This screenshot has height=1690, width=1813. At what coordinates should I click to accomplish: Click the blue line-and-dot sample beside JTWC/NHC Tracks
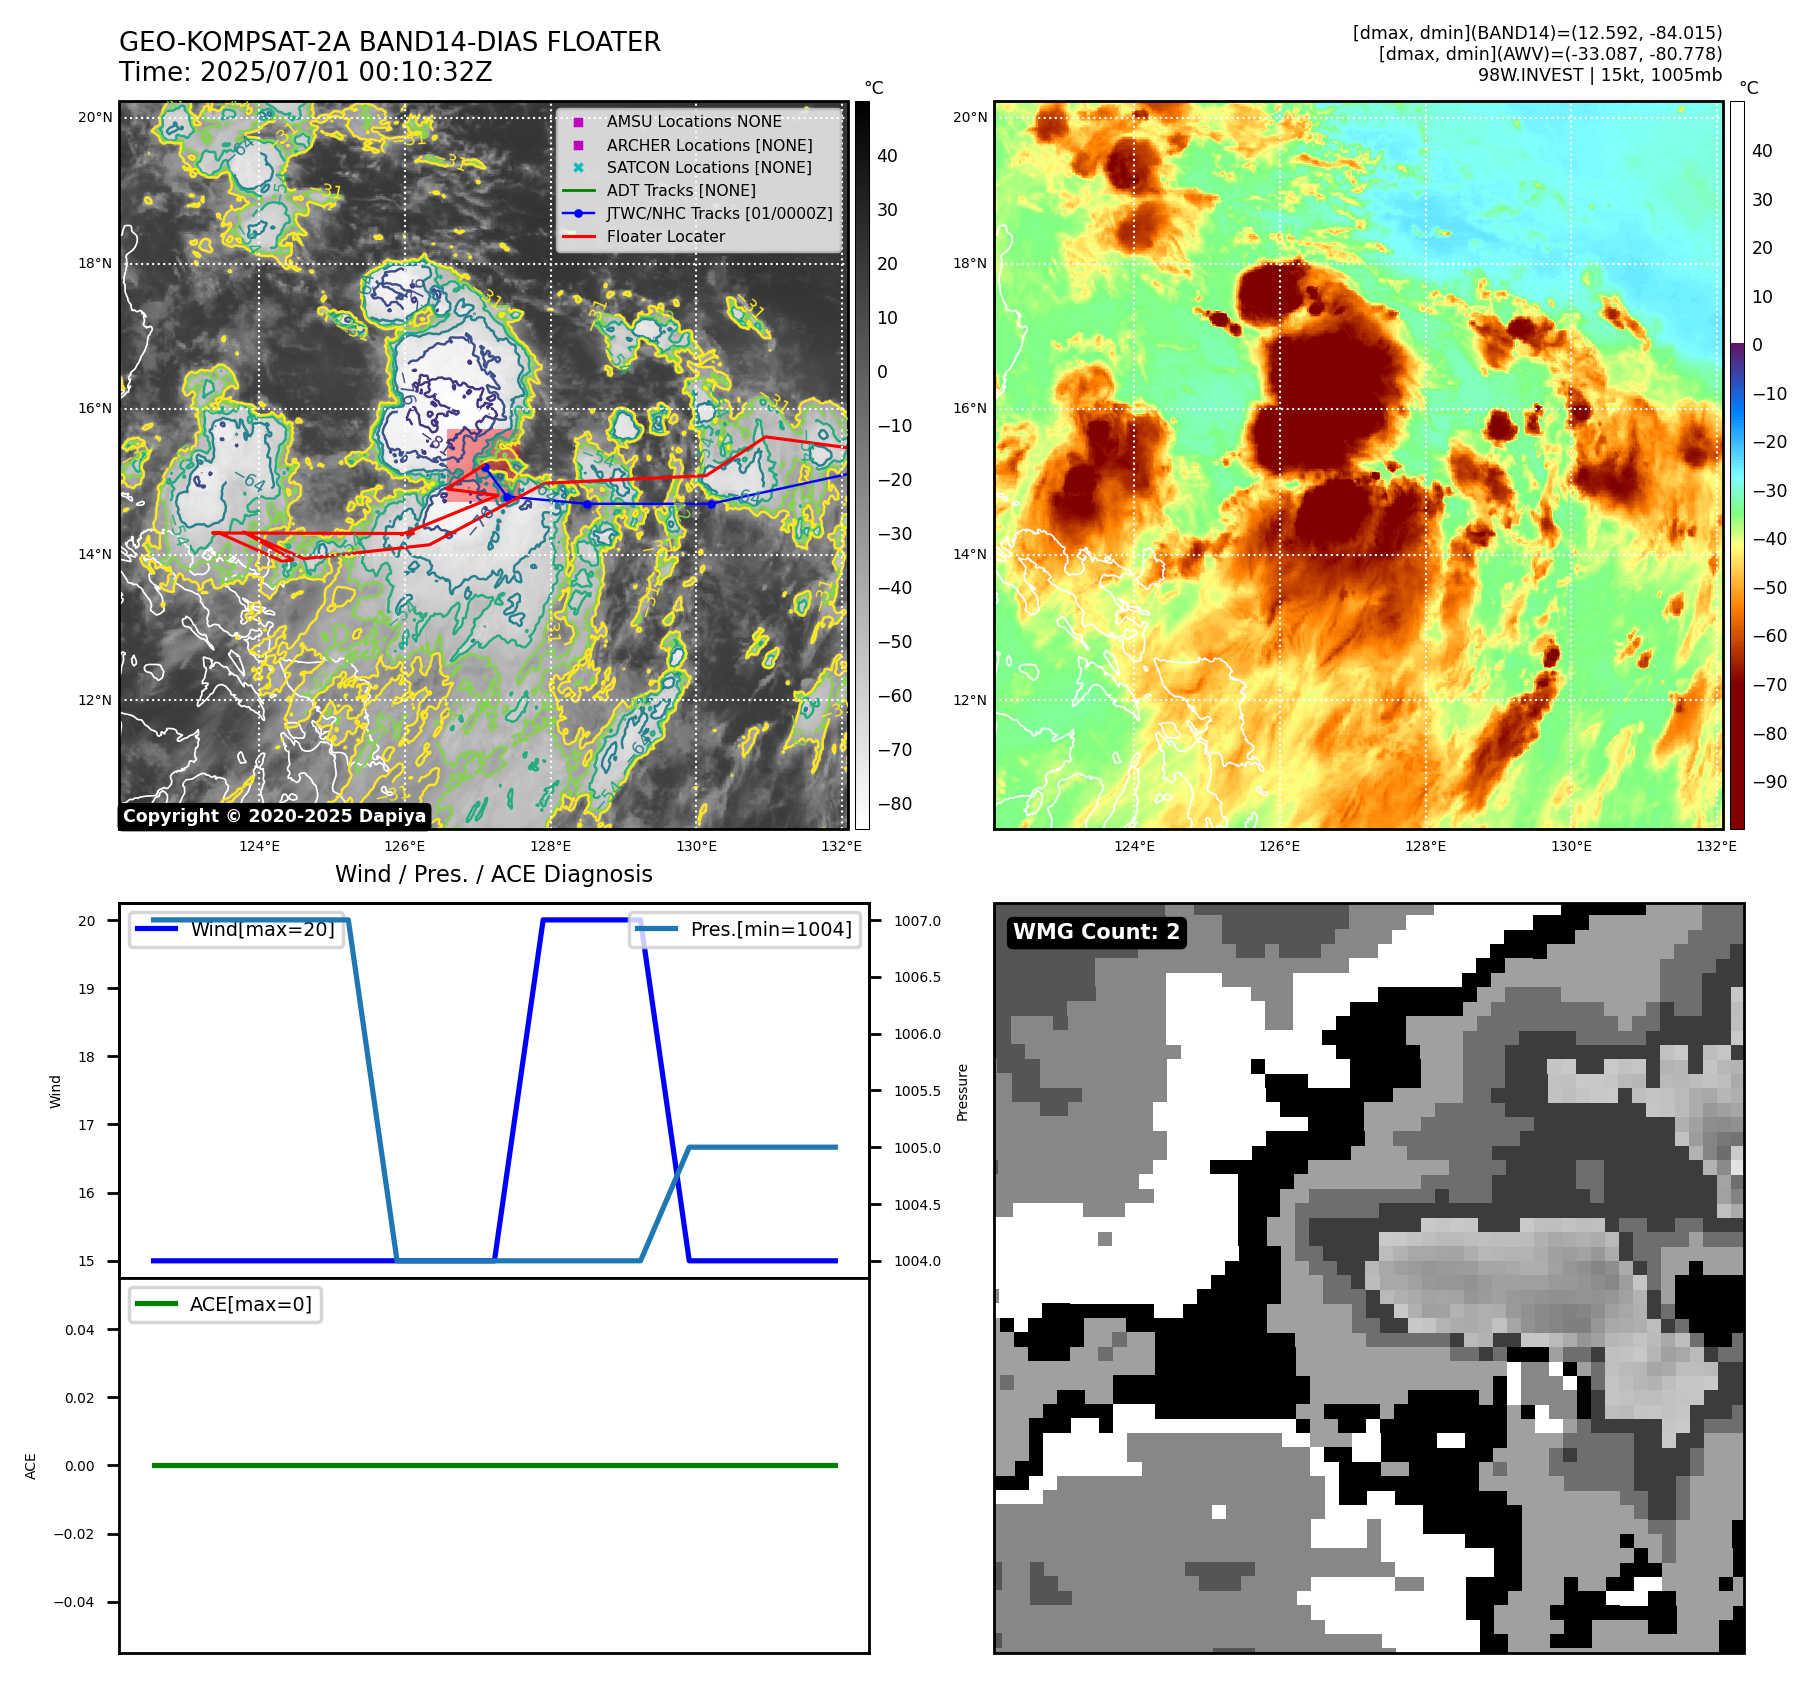(x=578, y=213)
